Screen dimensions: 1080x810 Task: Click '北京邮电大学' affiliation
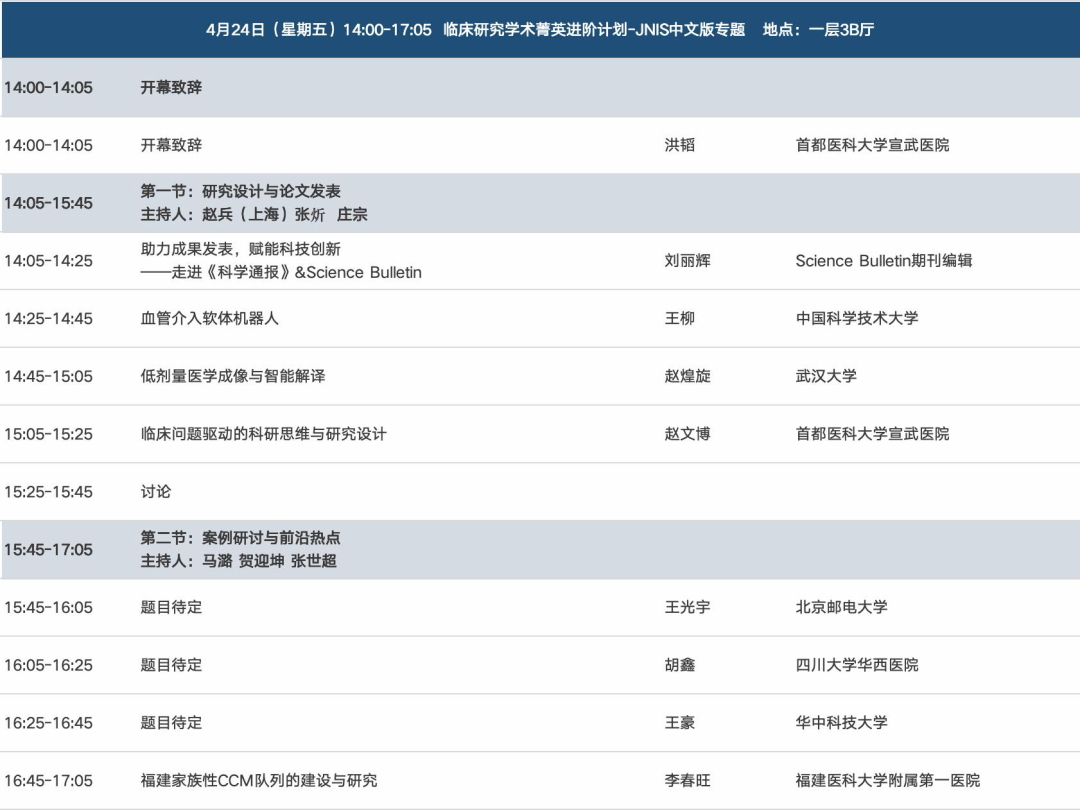pyautogui.click(x=841, y=608)
